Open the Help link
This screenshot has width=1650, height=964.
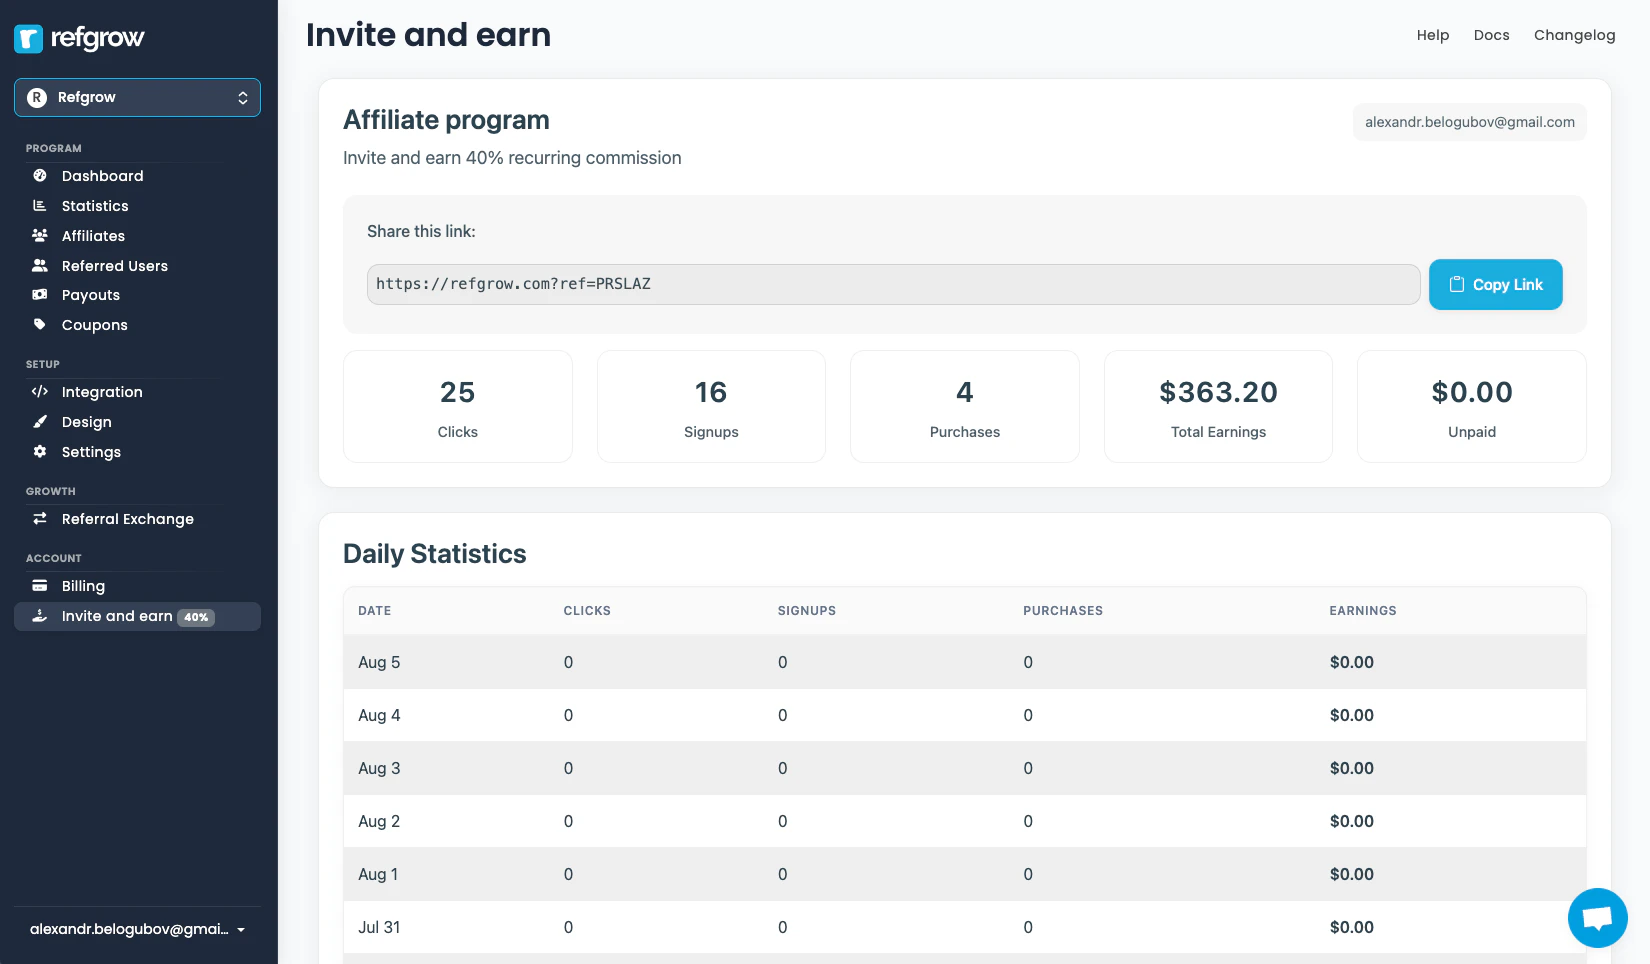click(1432, 35)
